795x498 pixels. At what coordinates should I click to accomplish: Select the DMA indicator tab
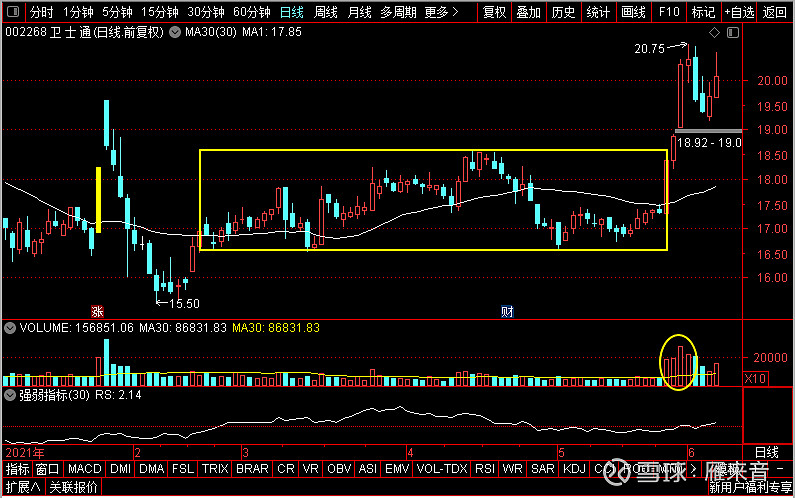coord(152,469)
